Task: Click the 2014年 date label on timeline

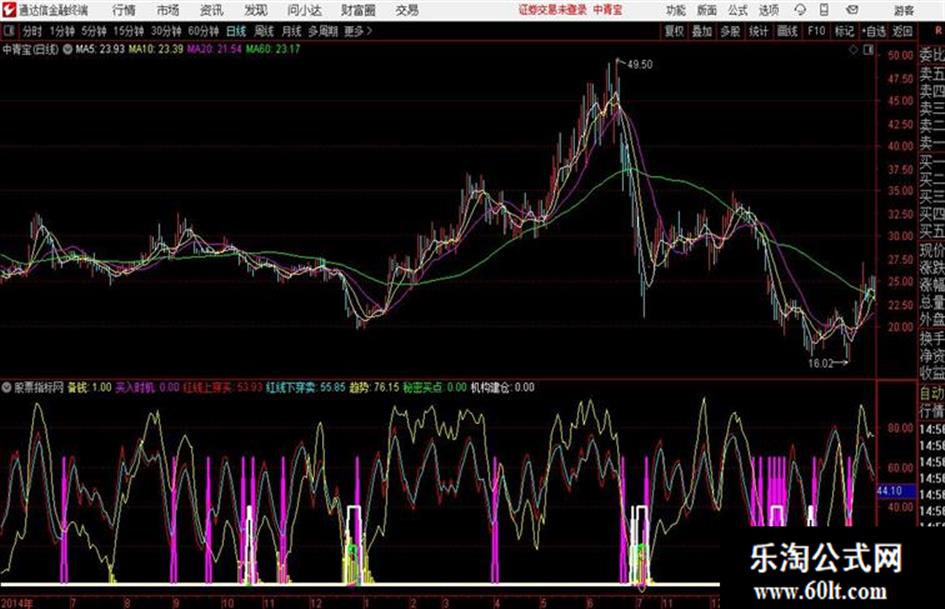Action: pos(17,603)
